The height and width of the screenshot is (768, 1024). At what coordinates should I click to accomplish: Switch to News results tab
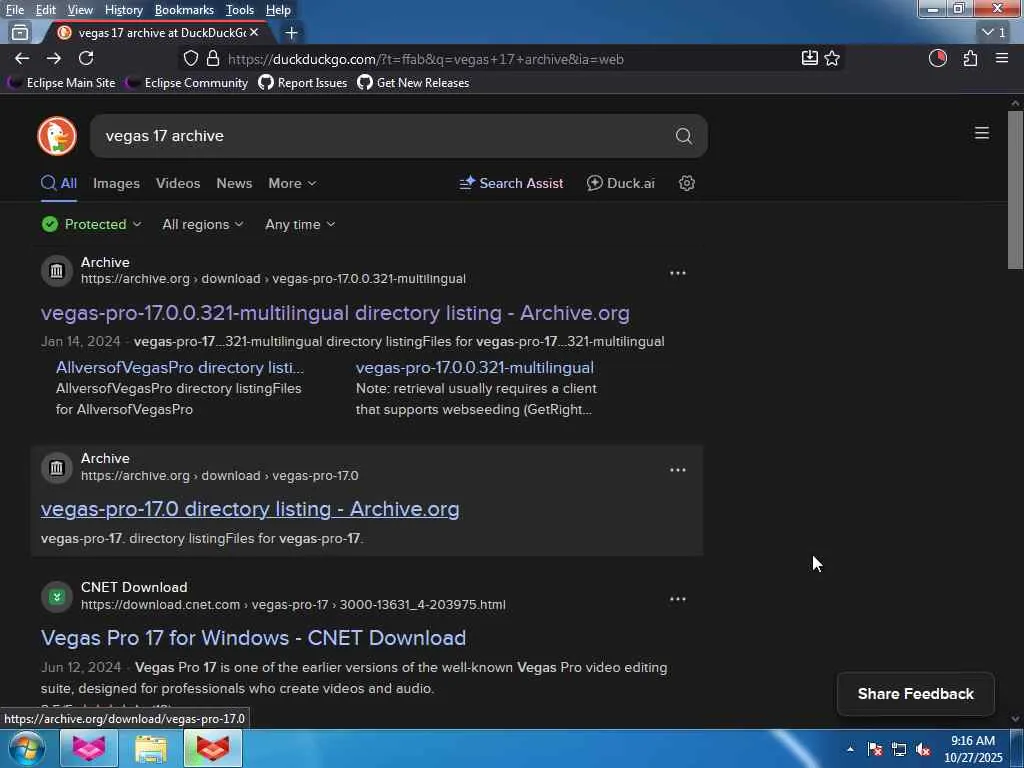(234, 183)
